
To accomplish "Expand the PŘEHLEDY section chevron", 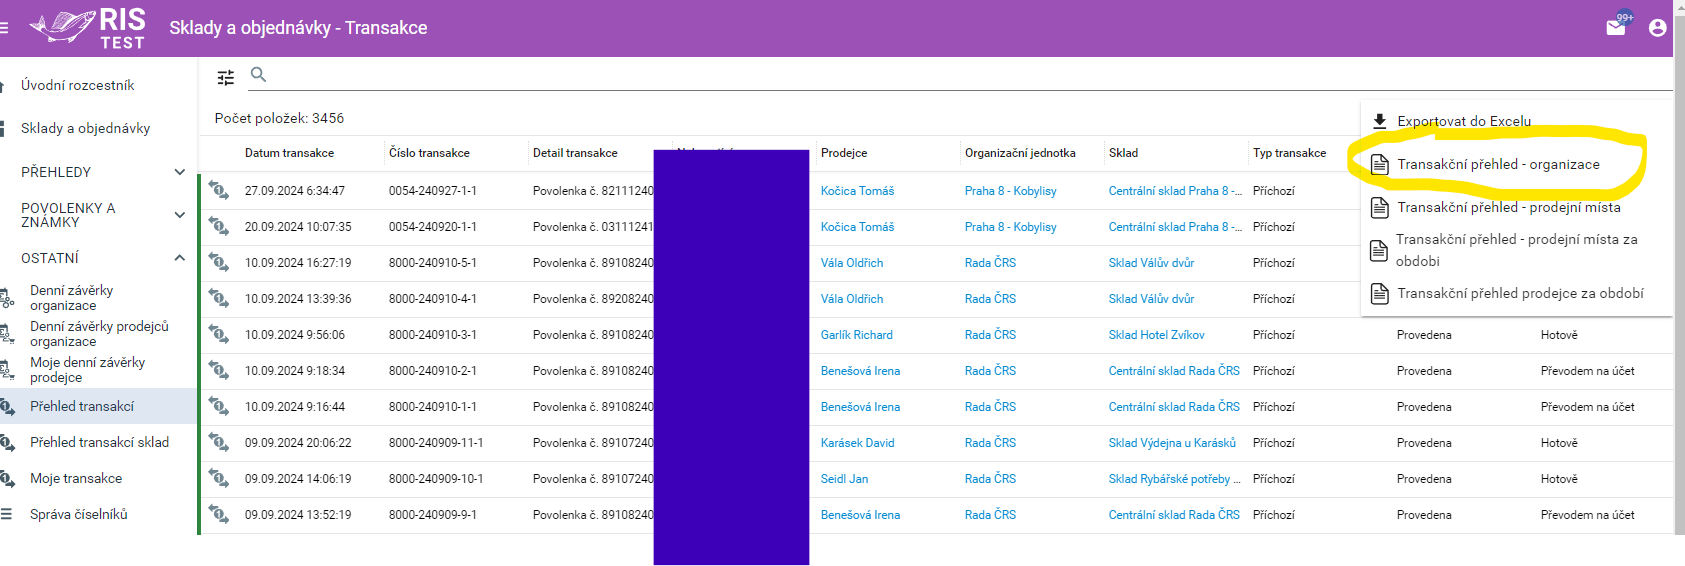I will tap(180, 172).
